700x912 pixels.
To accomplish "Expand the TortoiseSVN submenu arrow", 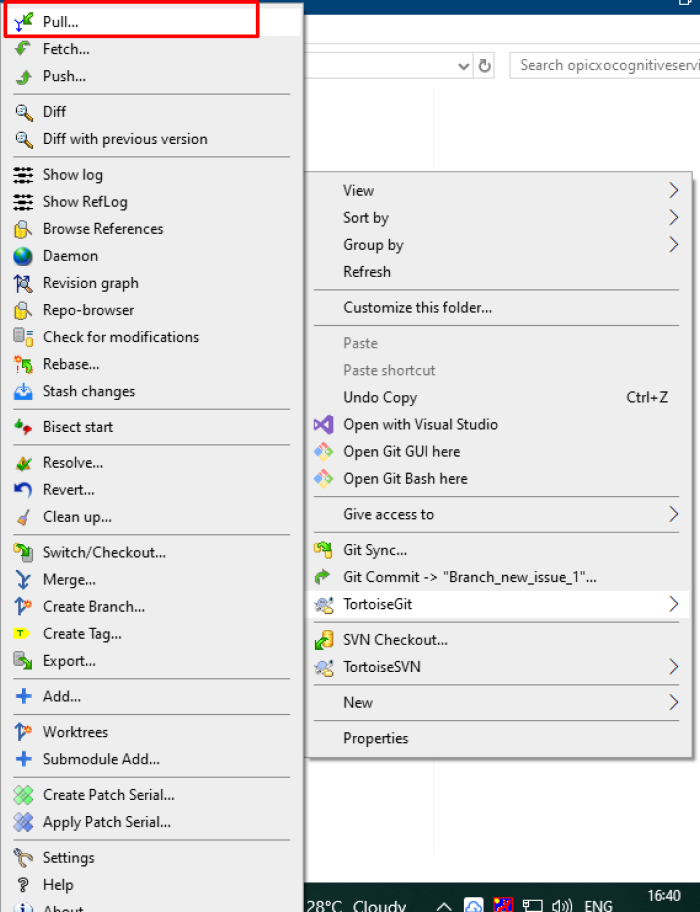I will point(673,667).
